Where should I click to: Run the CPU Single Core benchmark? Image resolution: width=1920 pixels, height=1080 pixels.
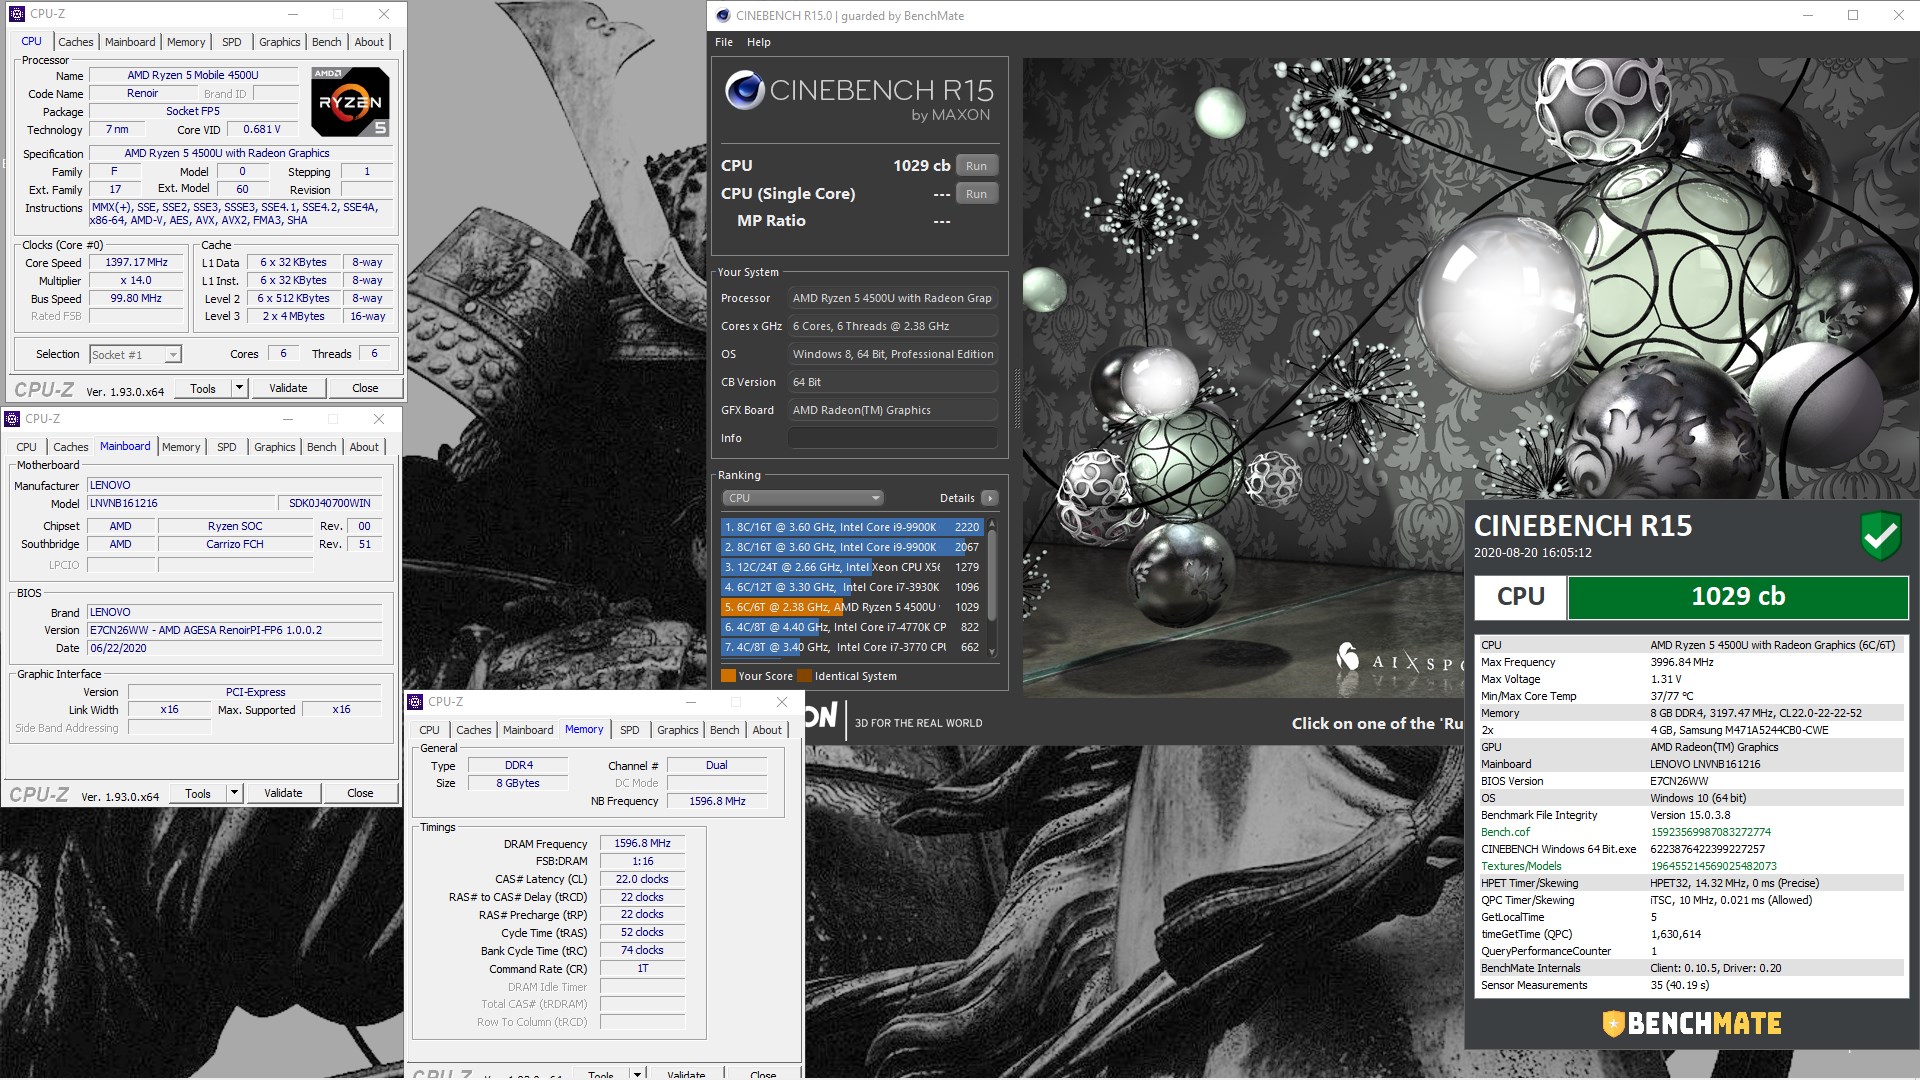click(x=976, y=194)
